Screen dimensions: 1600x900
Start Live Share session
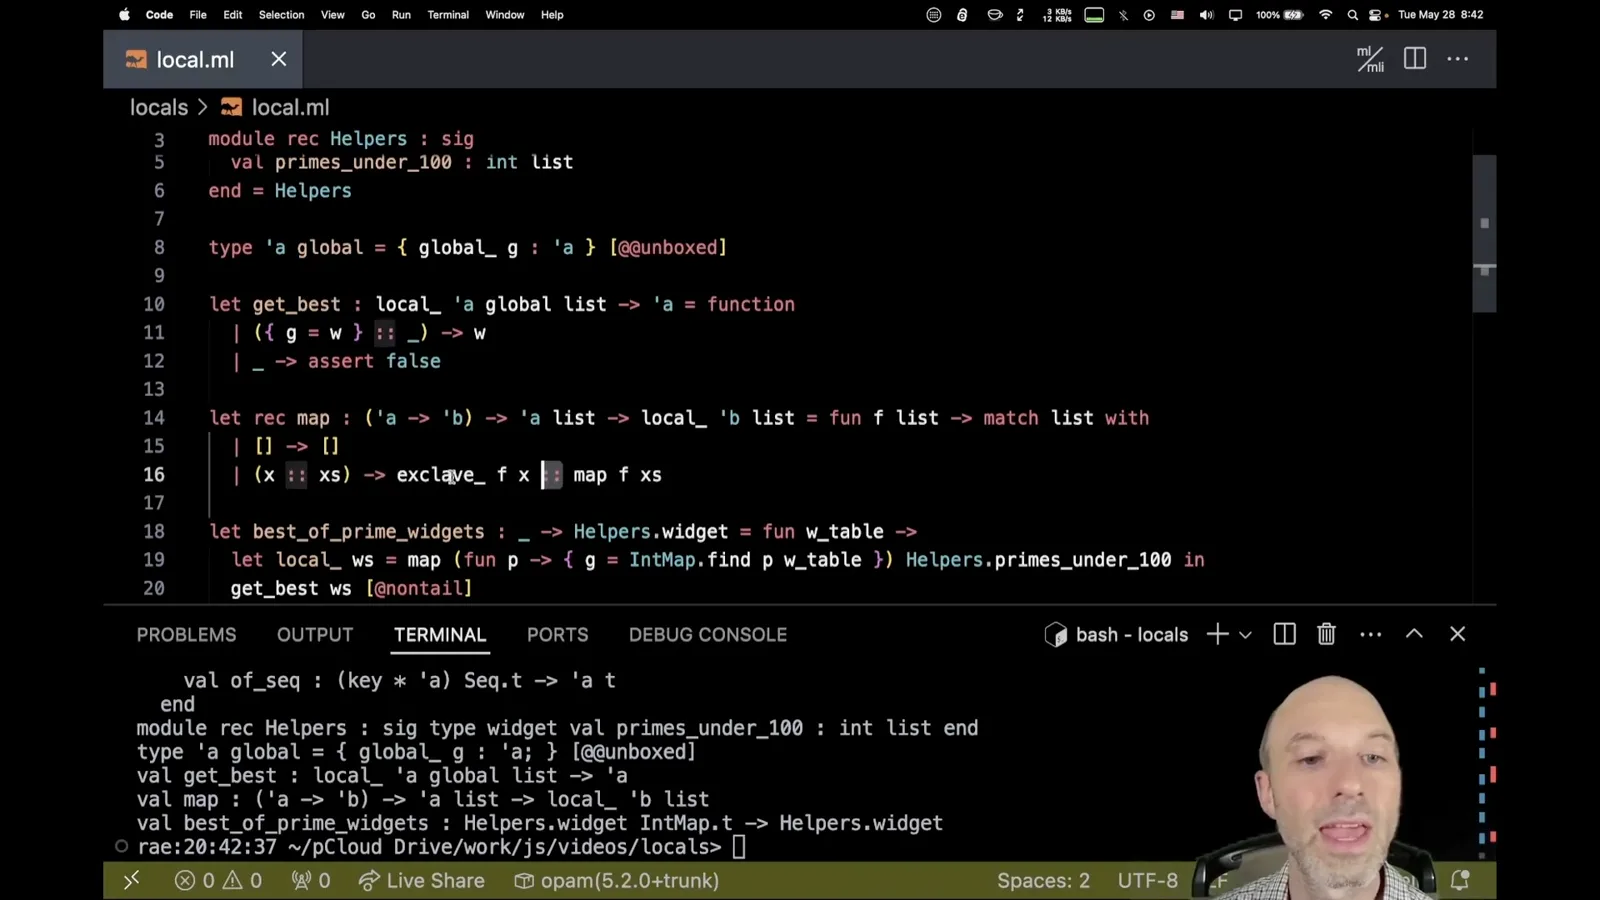point(422,880)
